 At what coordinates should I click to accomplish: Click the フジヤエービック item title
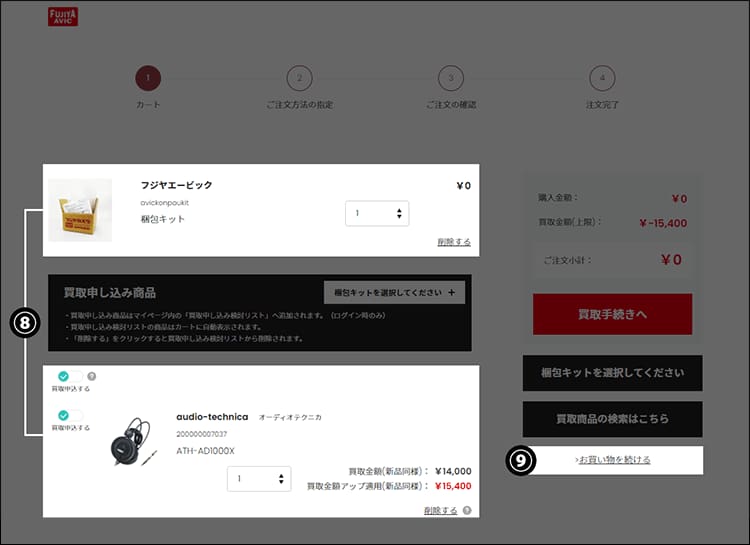point(176,185)
